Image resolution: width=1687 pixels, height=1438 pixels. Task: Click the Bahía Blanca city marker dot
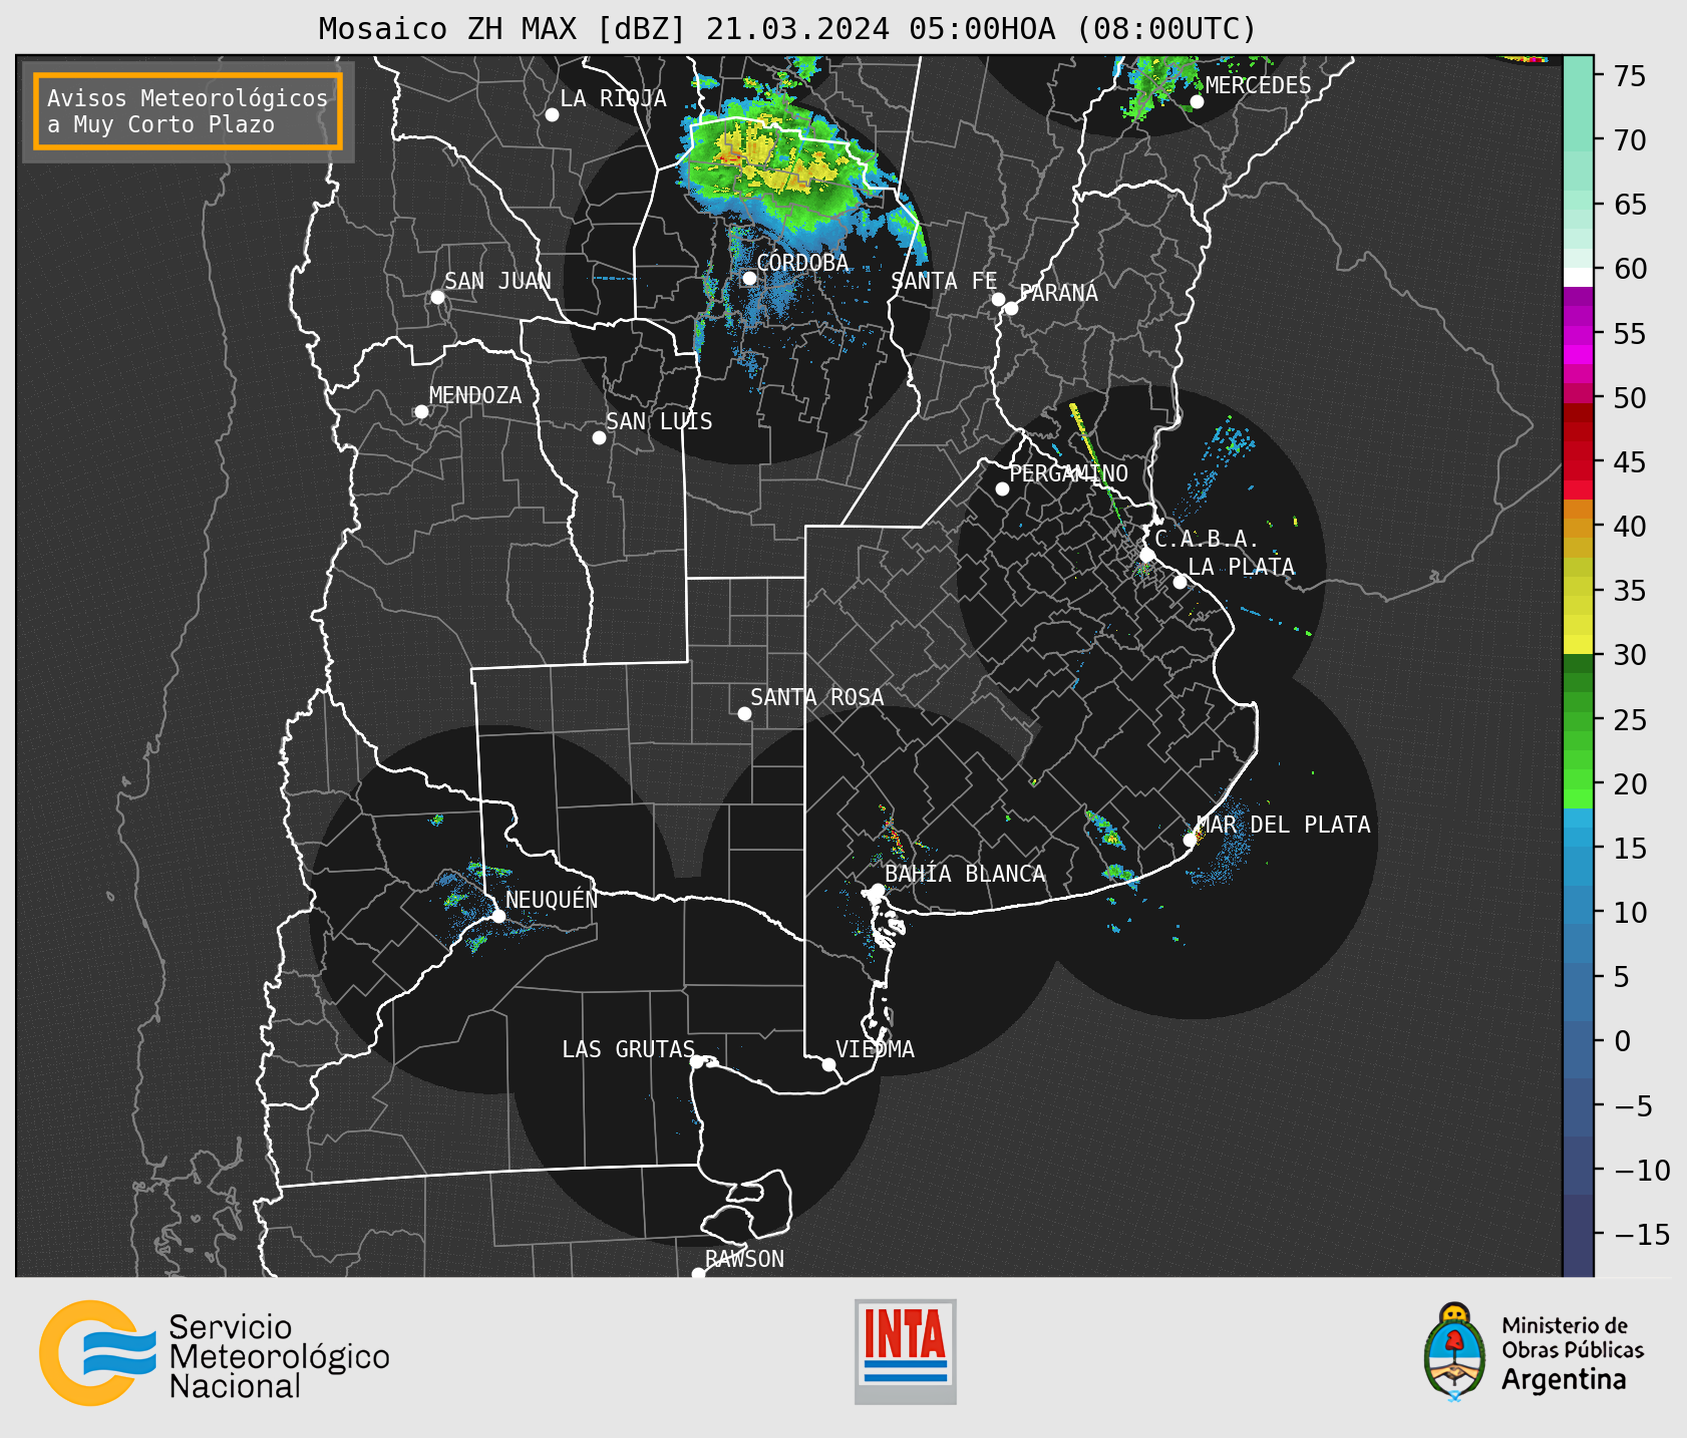coord(877,890)
